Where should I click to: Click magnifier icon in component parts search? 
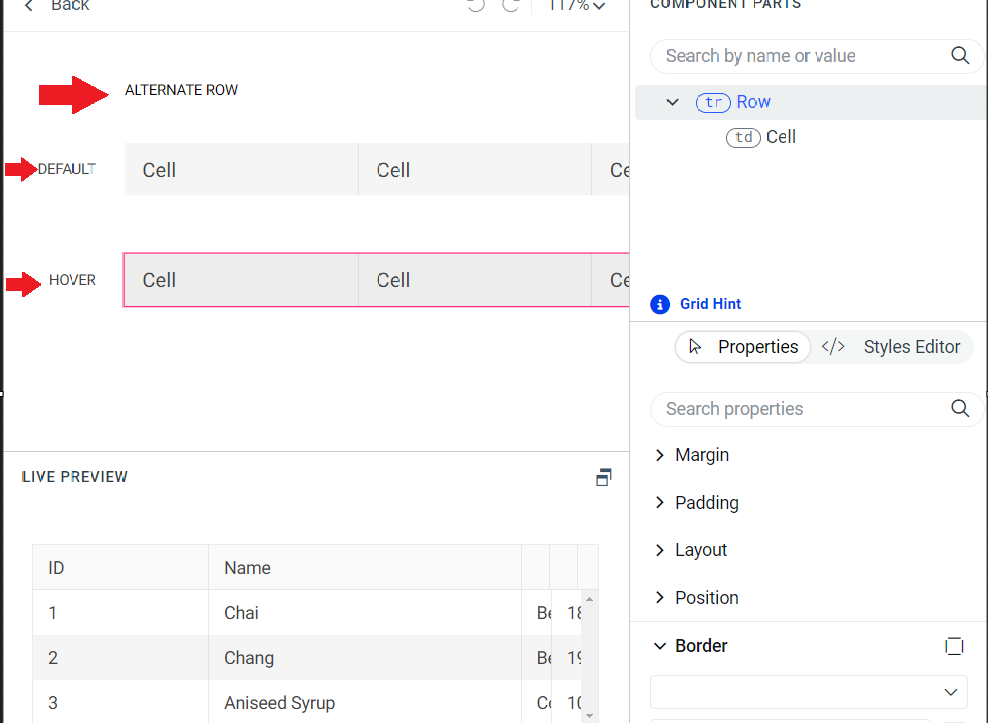[960, 56]
